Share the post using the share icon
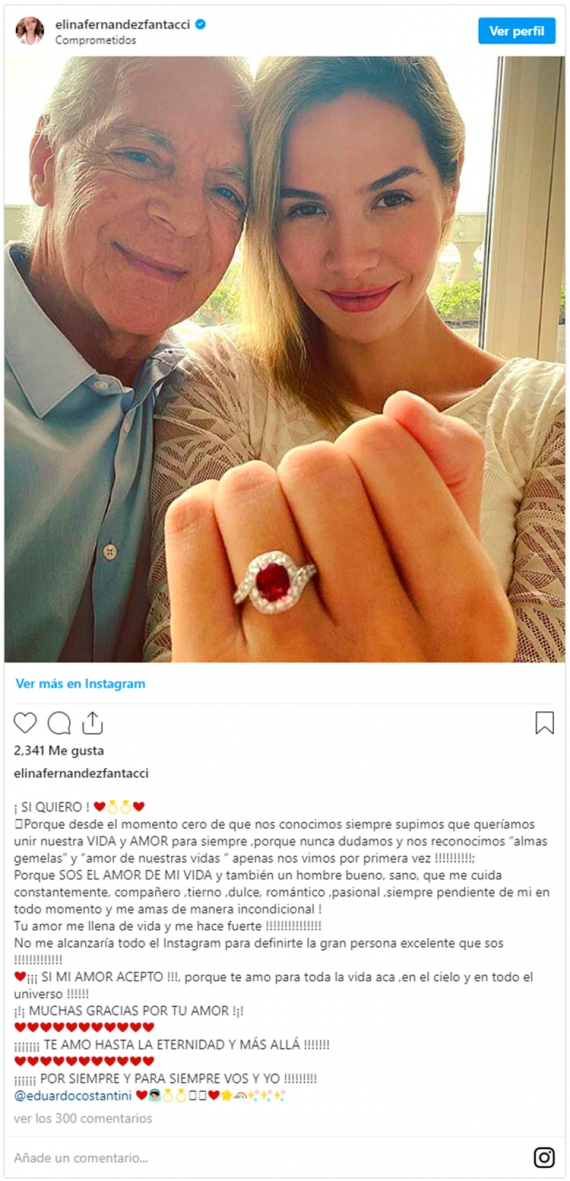 tap(92, 722)
